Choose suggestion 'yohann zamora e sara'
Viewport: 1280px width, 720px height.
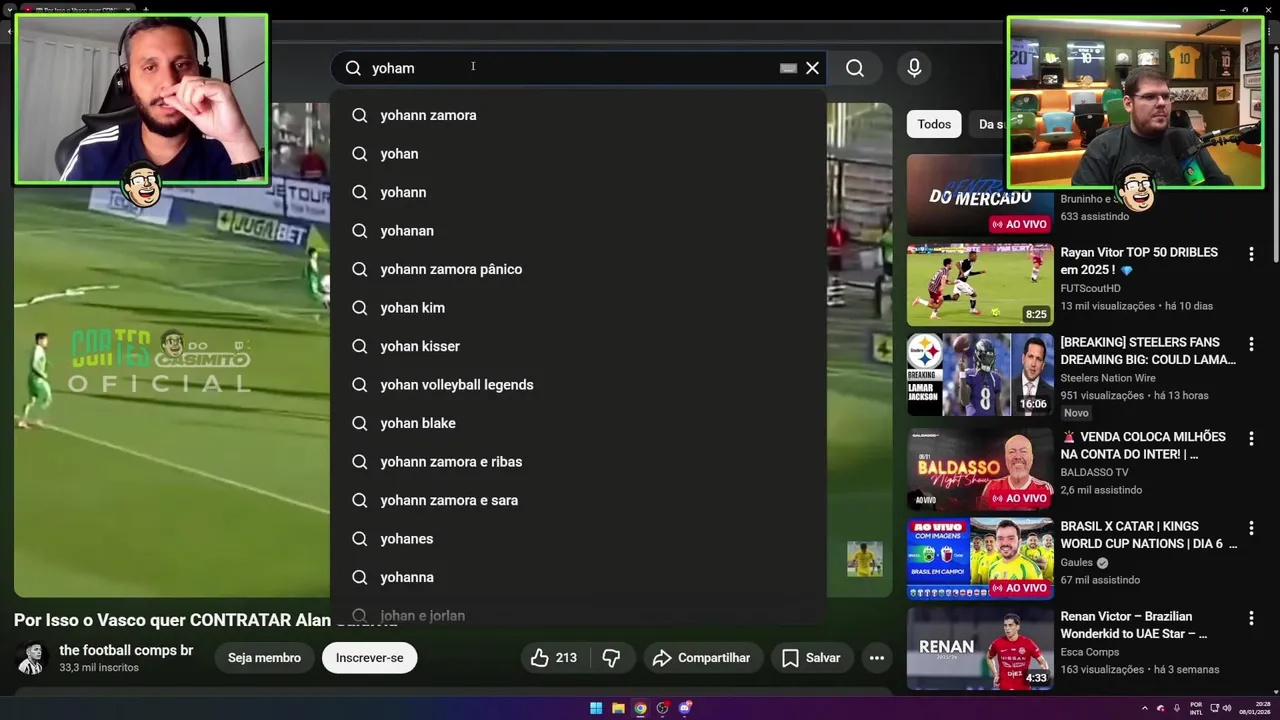click(x=578, y=500)
